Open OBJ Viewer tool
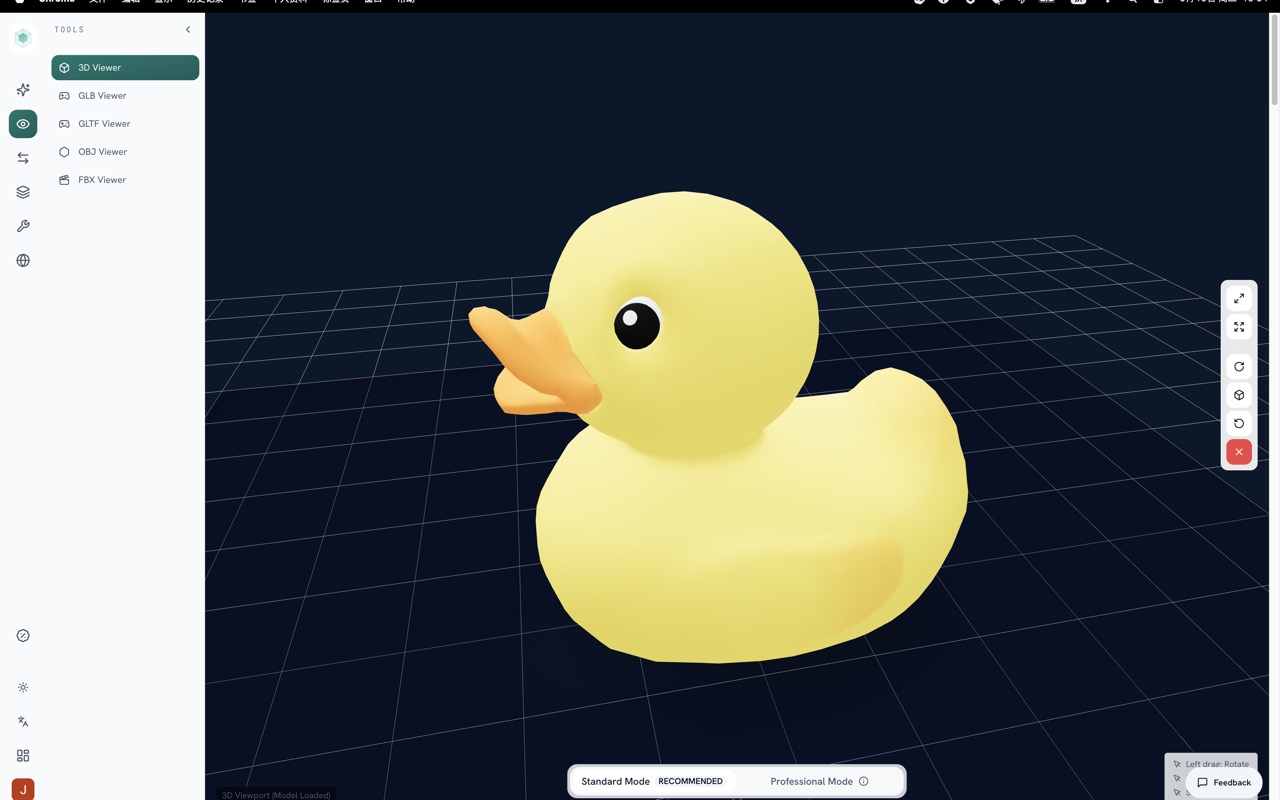This screenshot has height=800, width=1280. pyautogui.click(x=125, y=152)
